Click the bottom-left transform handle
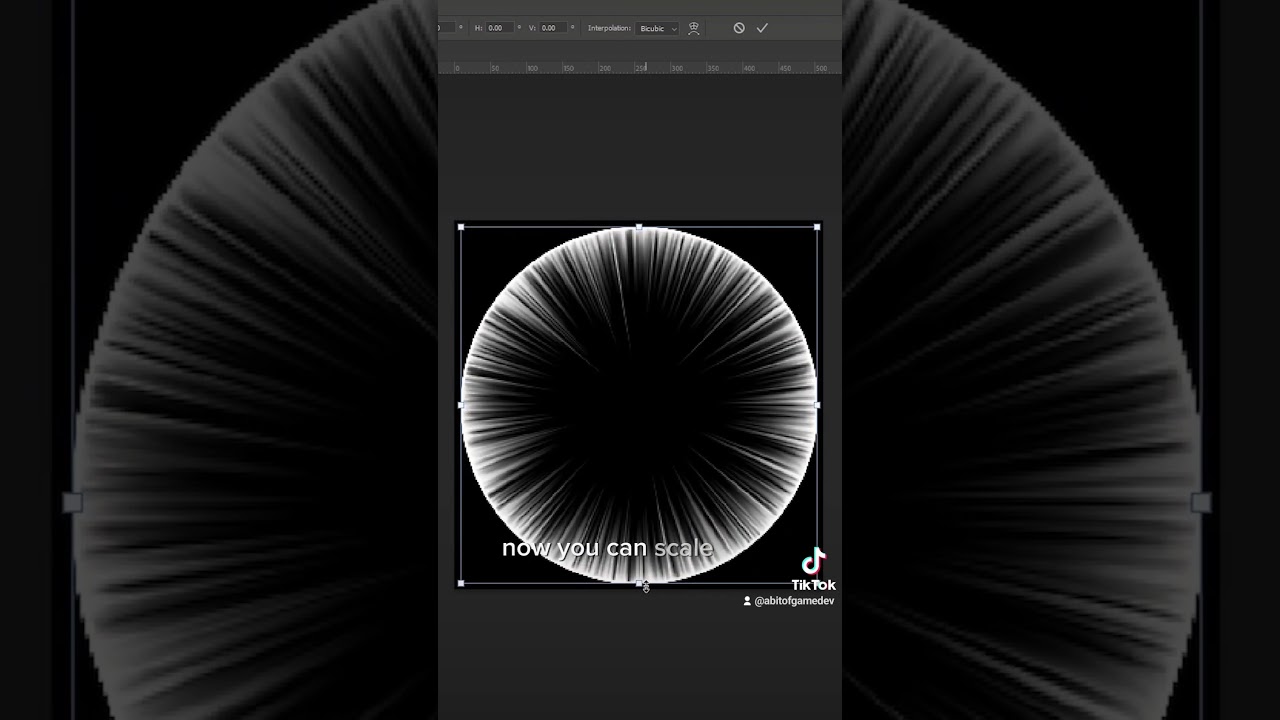 tap(461, 583)
